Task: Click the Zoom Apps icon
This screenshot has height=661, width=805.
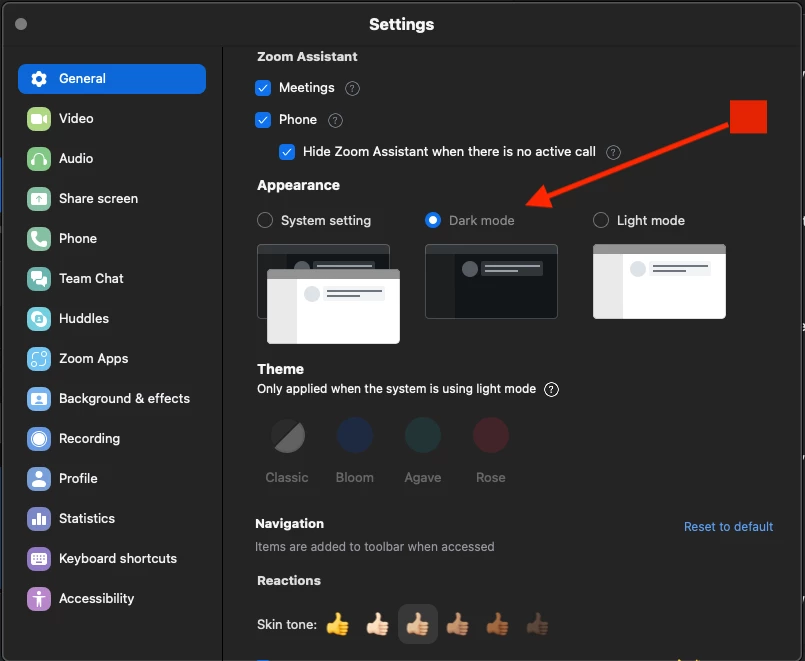Action: [x=39, y=359]
